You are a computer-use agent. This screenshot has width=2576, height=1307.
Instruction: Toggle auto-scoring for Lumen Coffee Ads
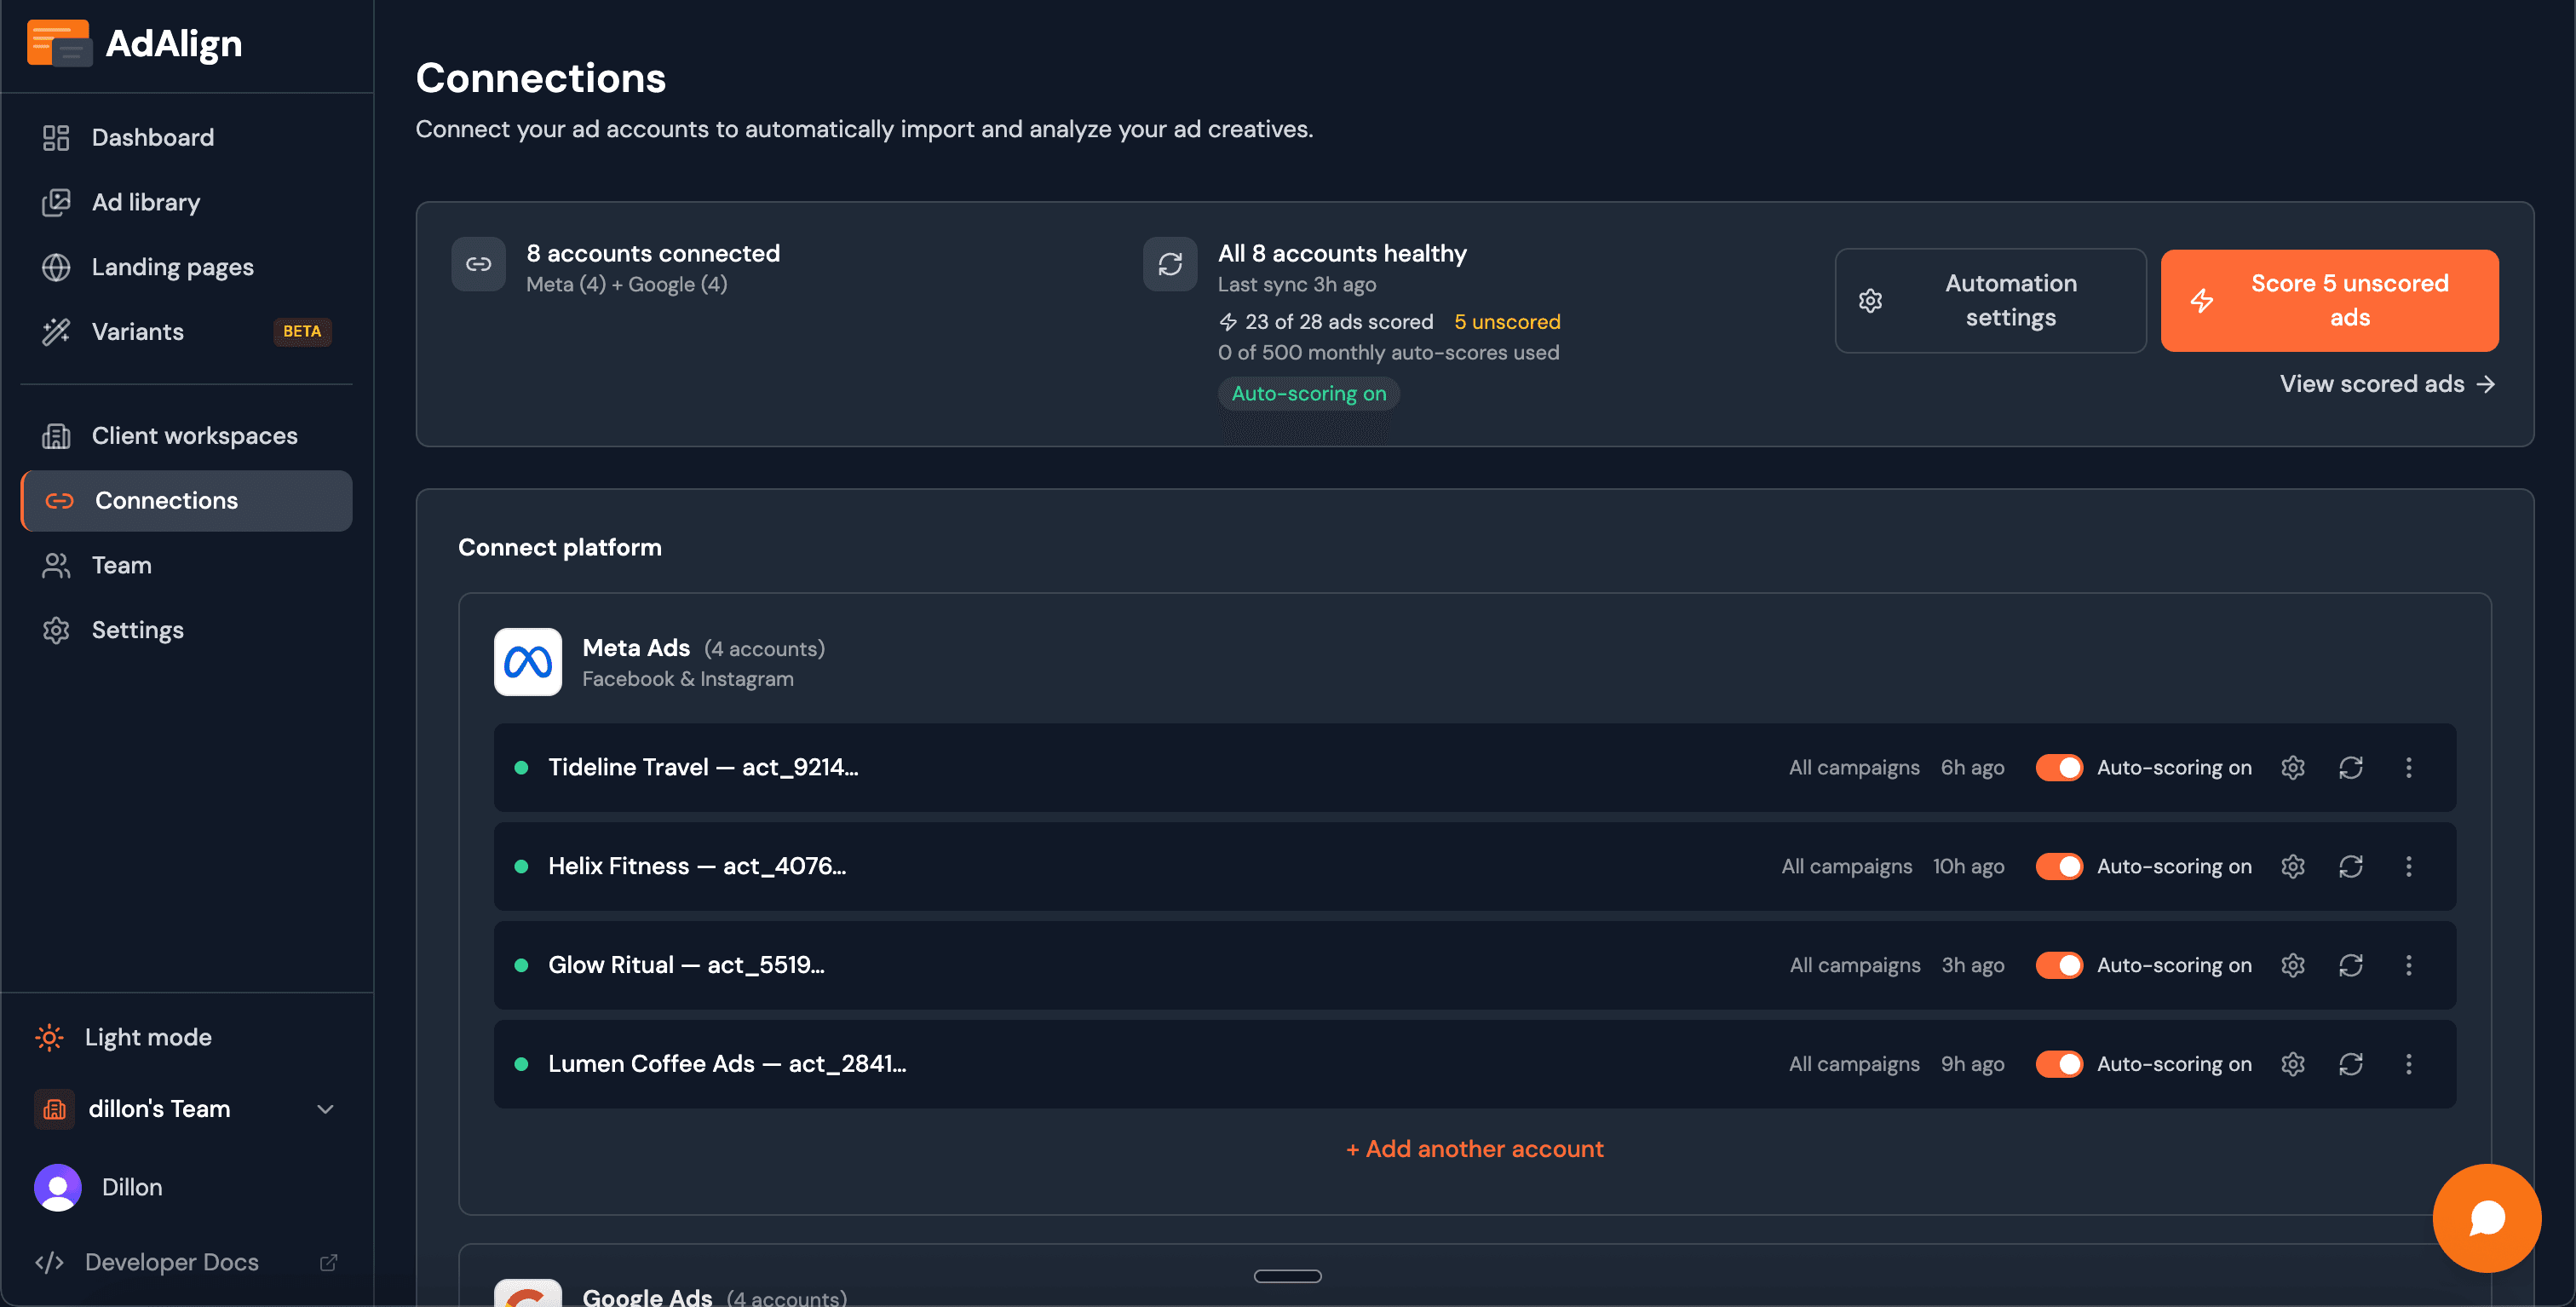[2059, 1064]
